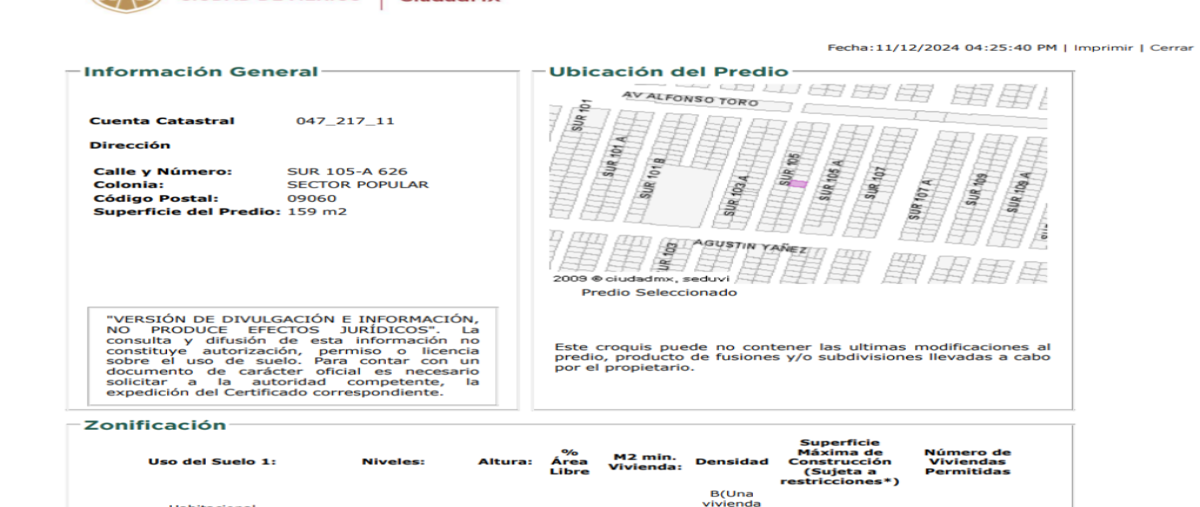Click 'Número de Viviendas Permitidas' column header
The image size is (1200, 507).
pyautogui.click(x=969, y=461)
